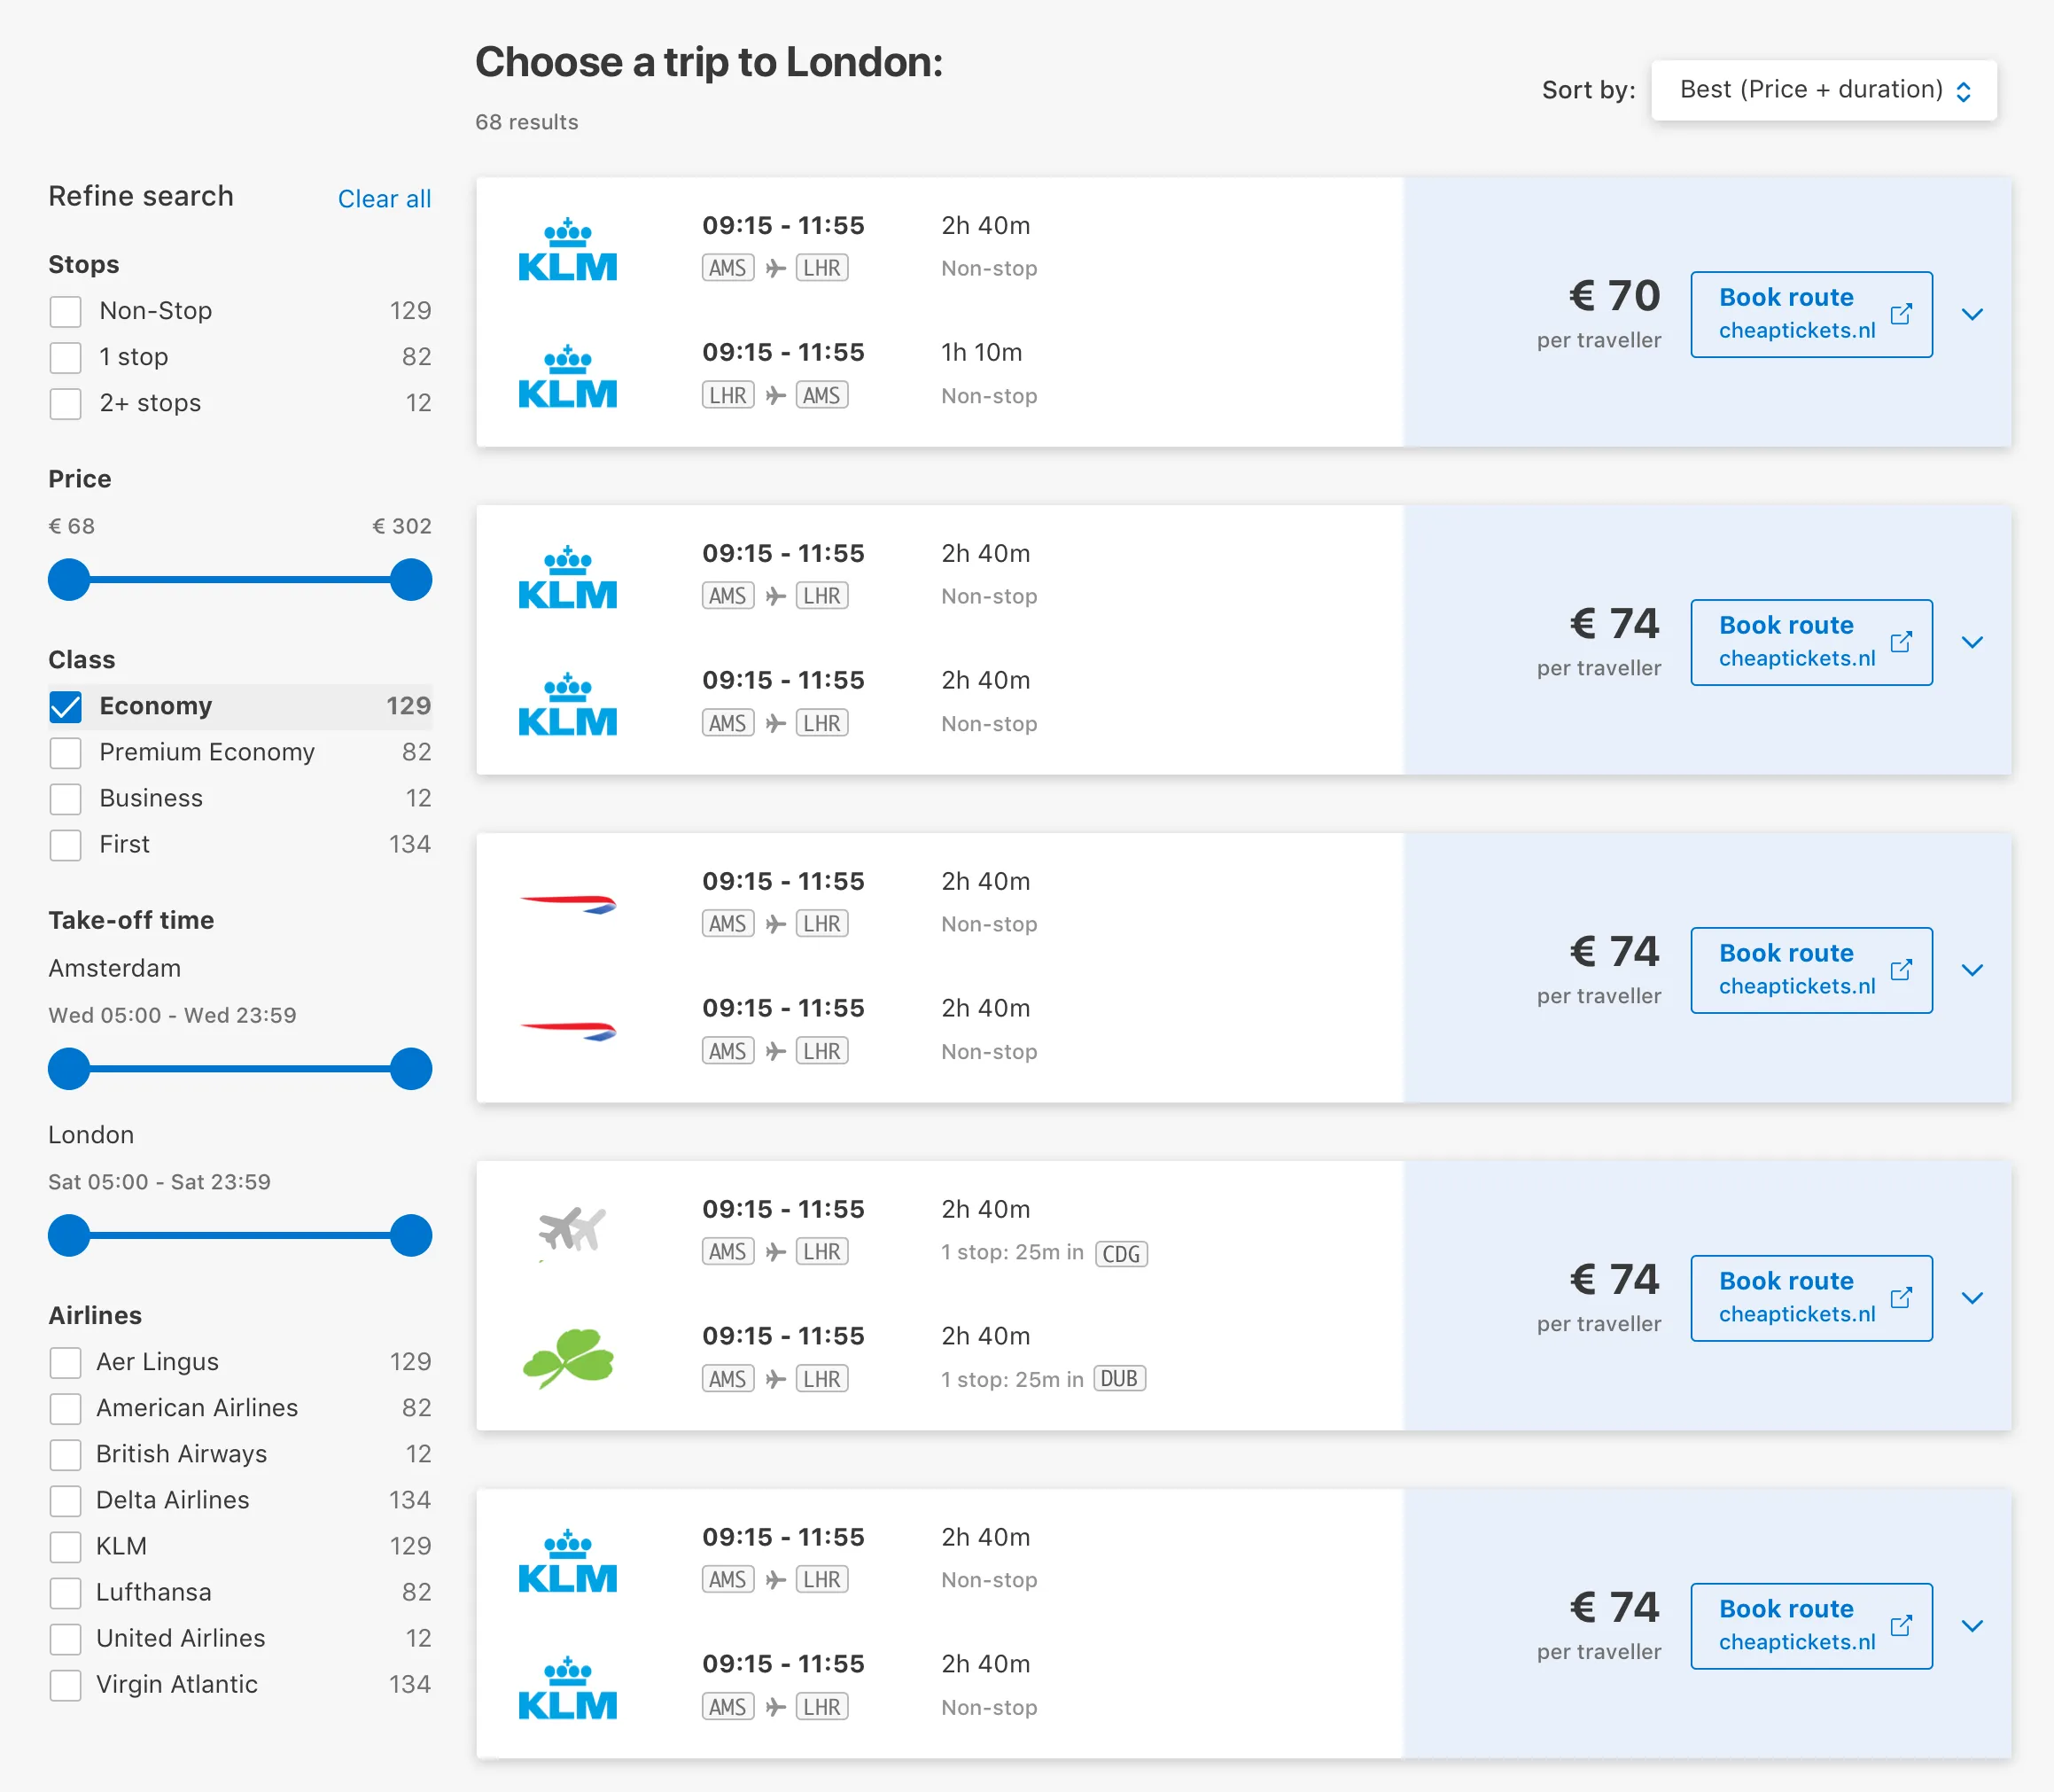Viewport: 2054px width, 1792px height.
Task: Click the KLM logo on the LHR to AMS return flight
Action: (x=567, y=376)
